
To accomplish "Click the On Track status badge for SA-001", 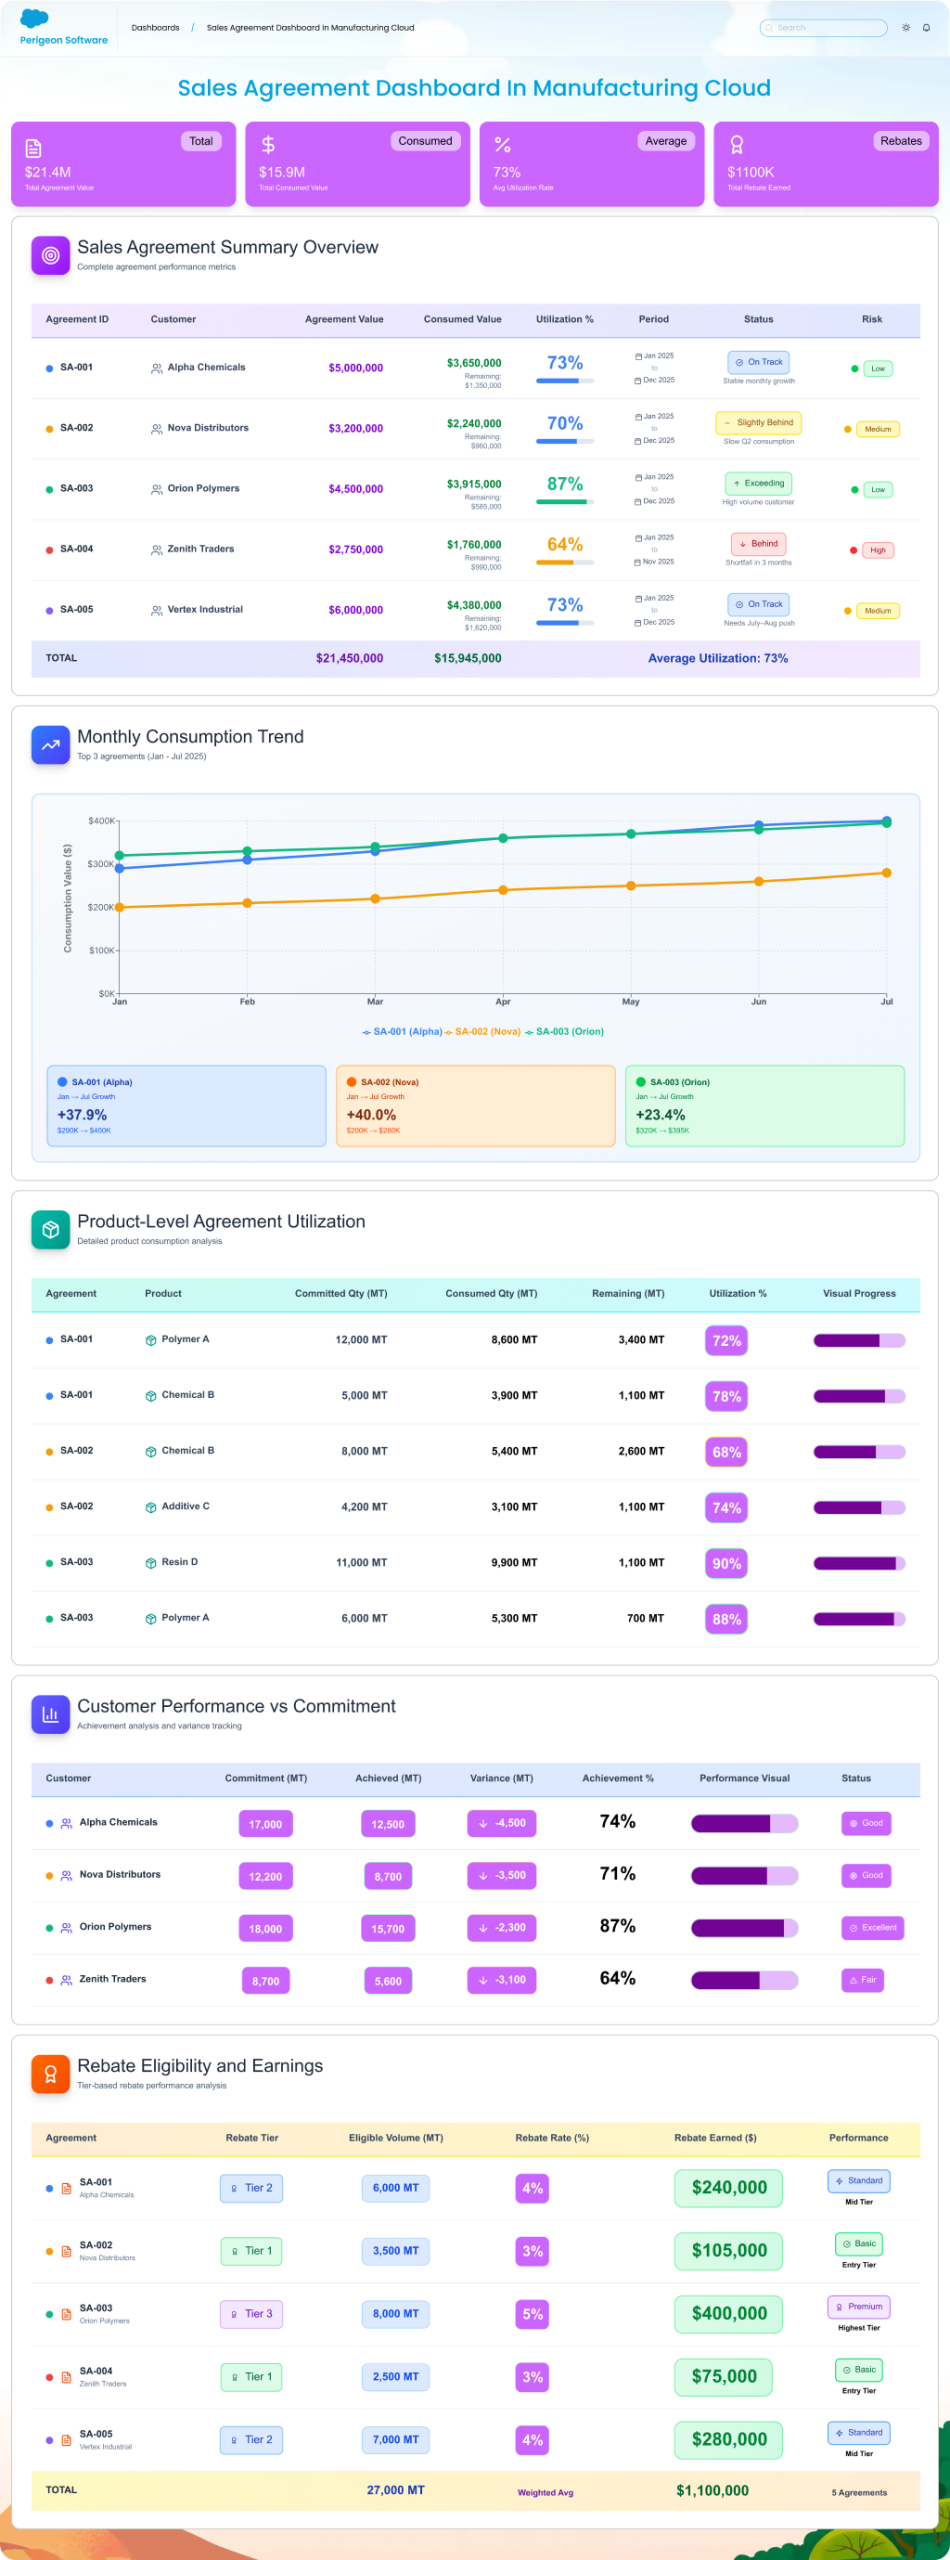I will pyautogui.click(x=759, y=362).
